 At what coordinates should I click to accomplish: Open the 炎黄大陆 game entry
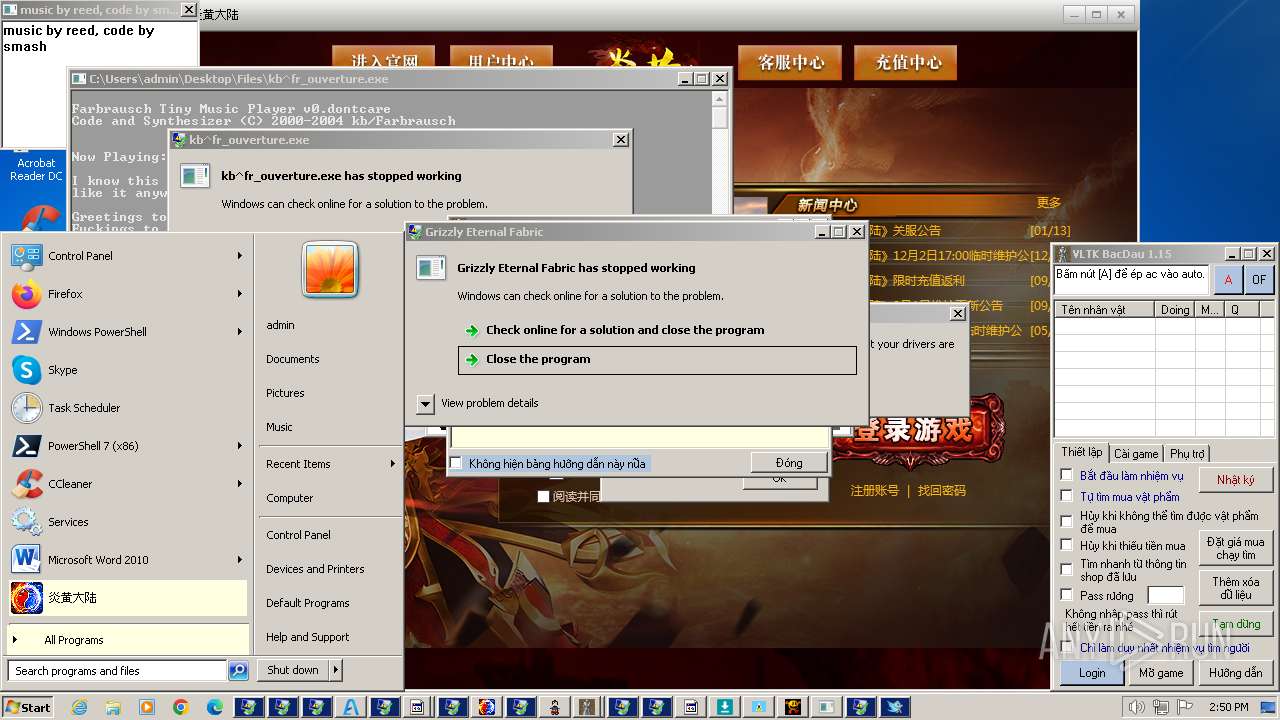(127, 598)
